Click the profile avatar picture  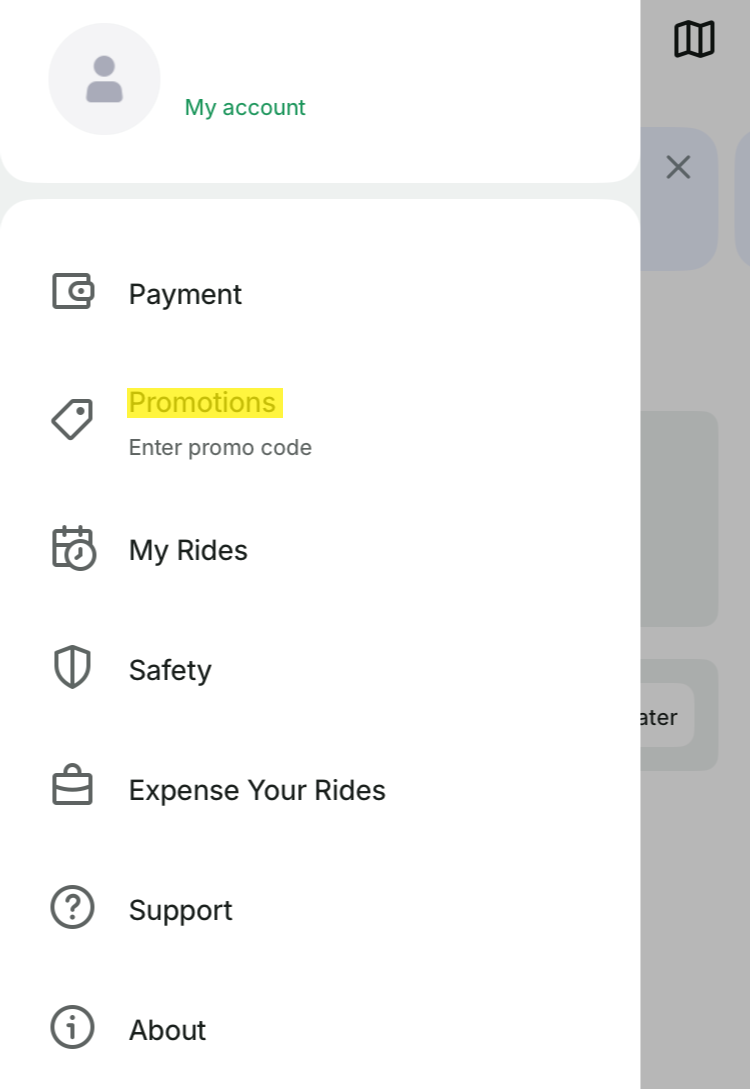point(104,79)
